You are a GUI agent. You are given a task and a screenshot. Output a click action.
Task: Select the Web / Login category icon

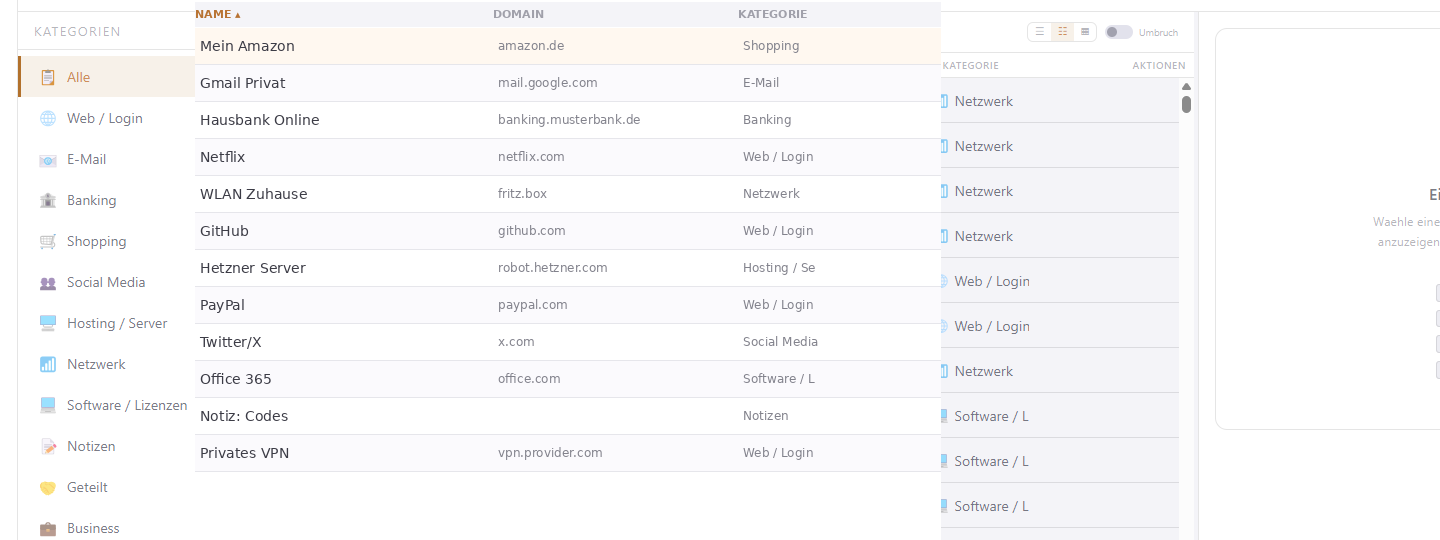click(x=48, y=118)
